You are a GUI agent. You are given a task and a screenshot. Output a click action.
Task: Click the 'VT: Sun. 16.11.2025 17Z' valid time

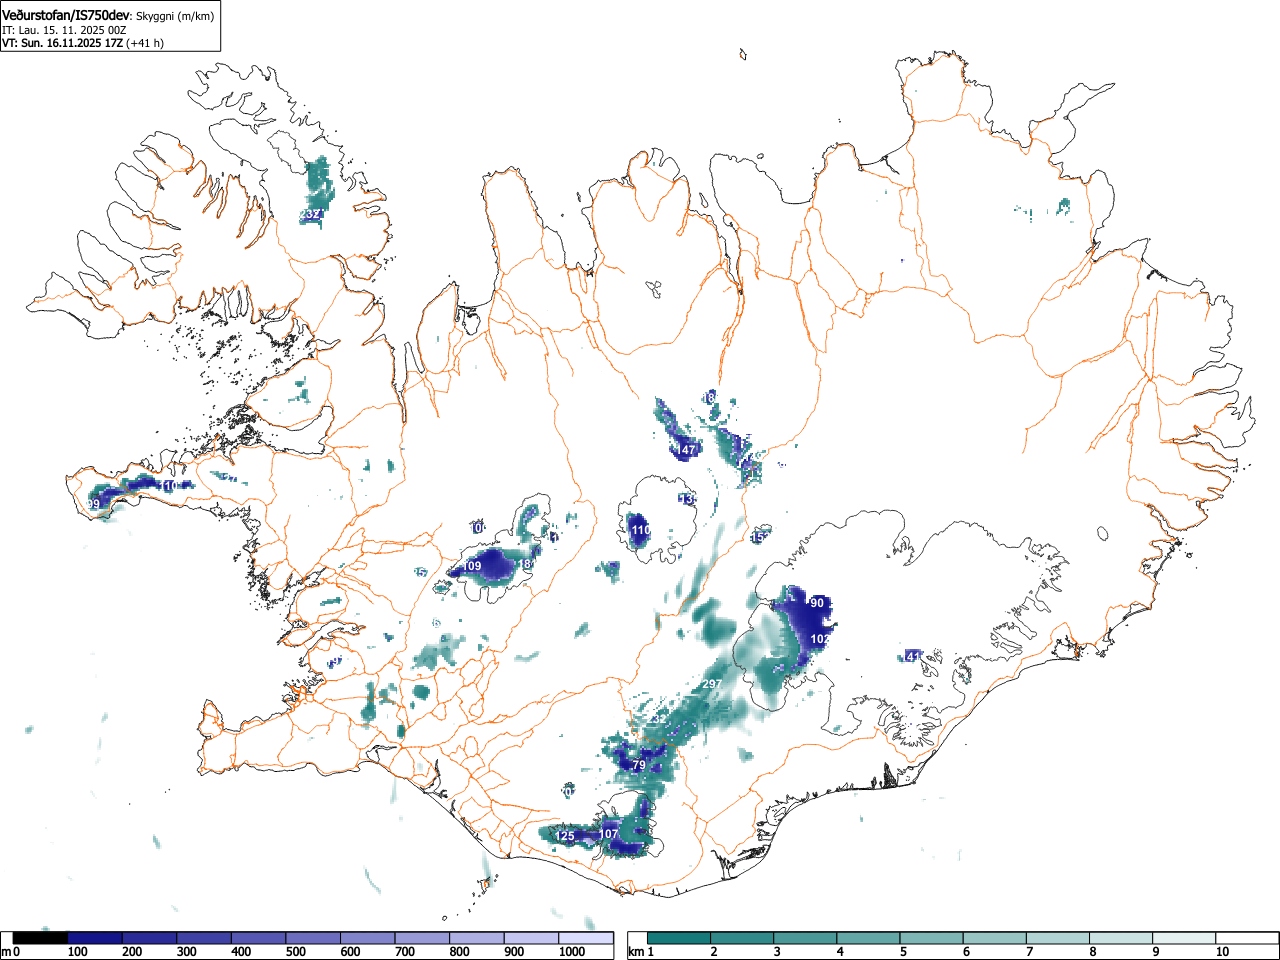point(62,43)
